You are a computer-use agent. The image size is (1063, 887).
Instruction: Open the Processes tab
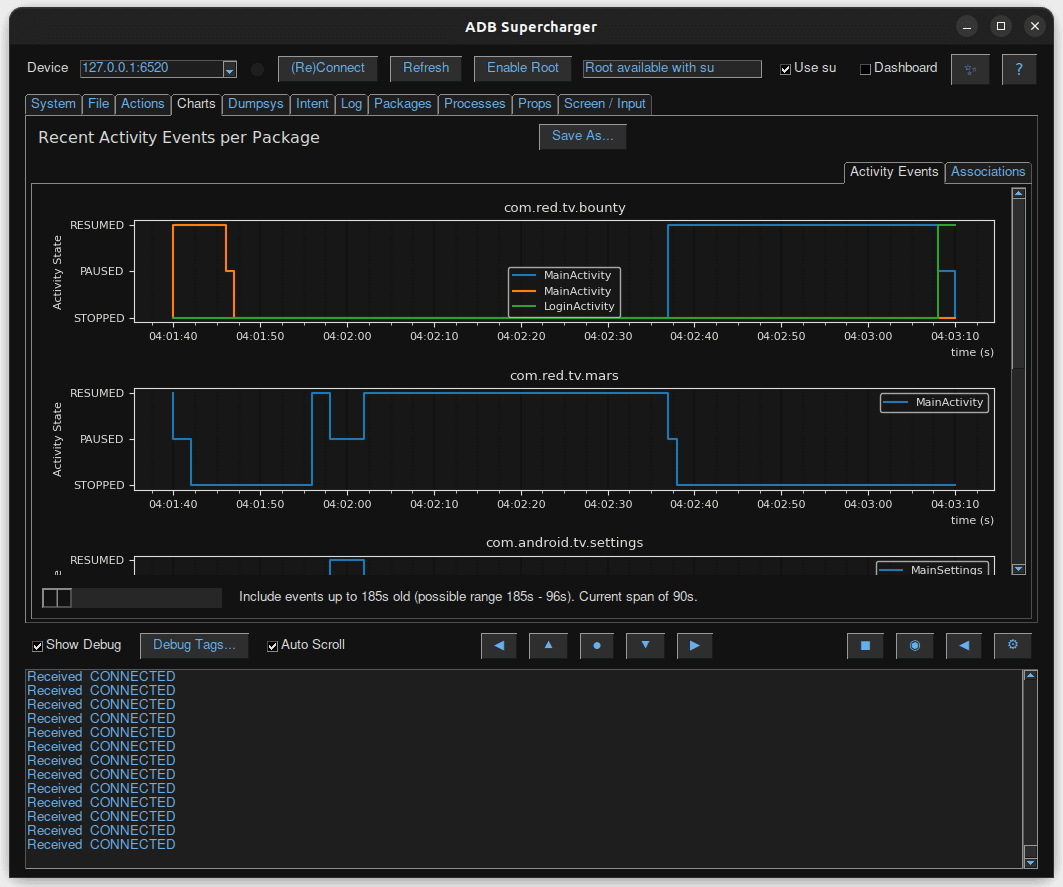475,104
